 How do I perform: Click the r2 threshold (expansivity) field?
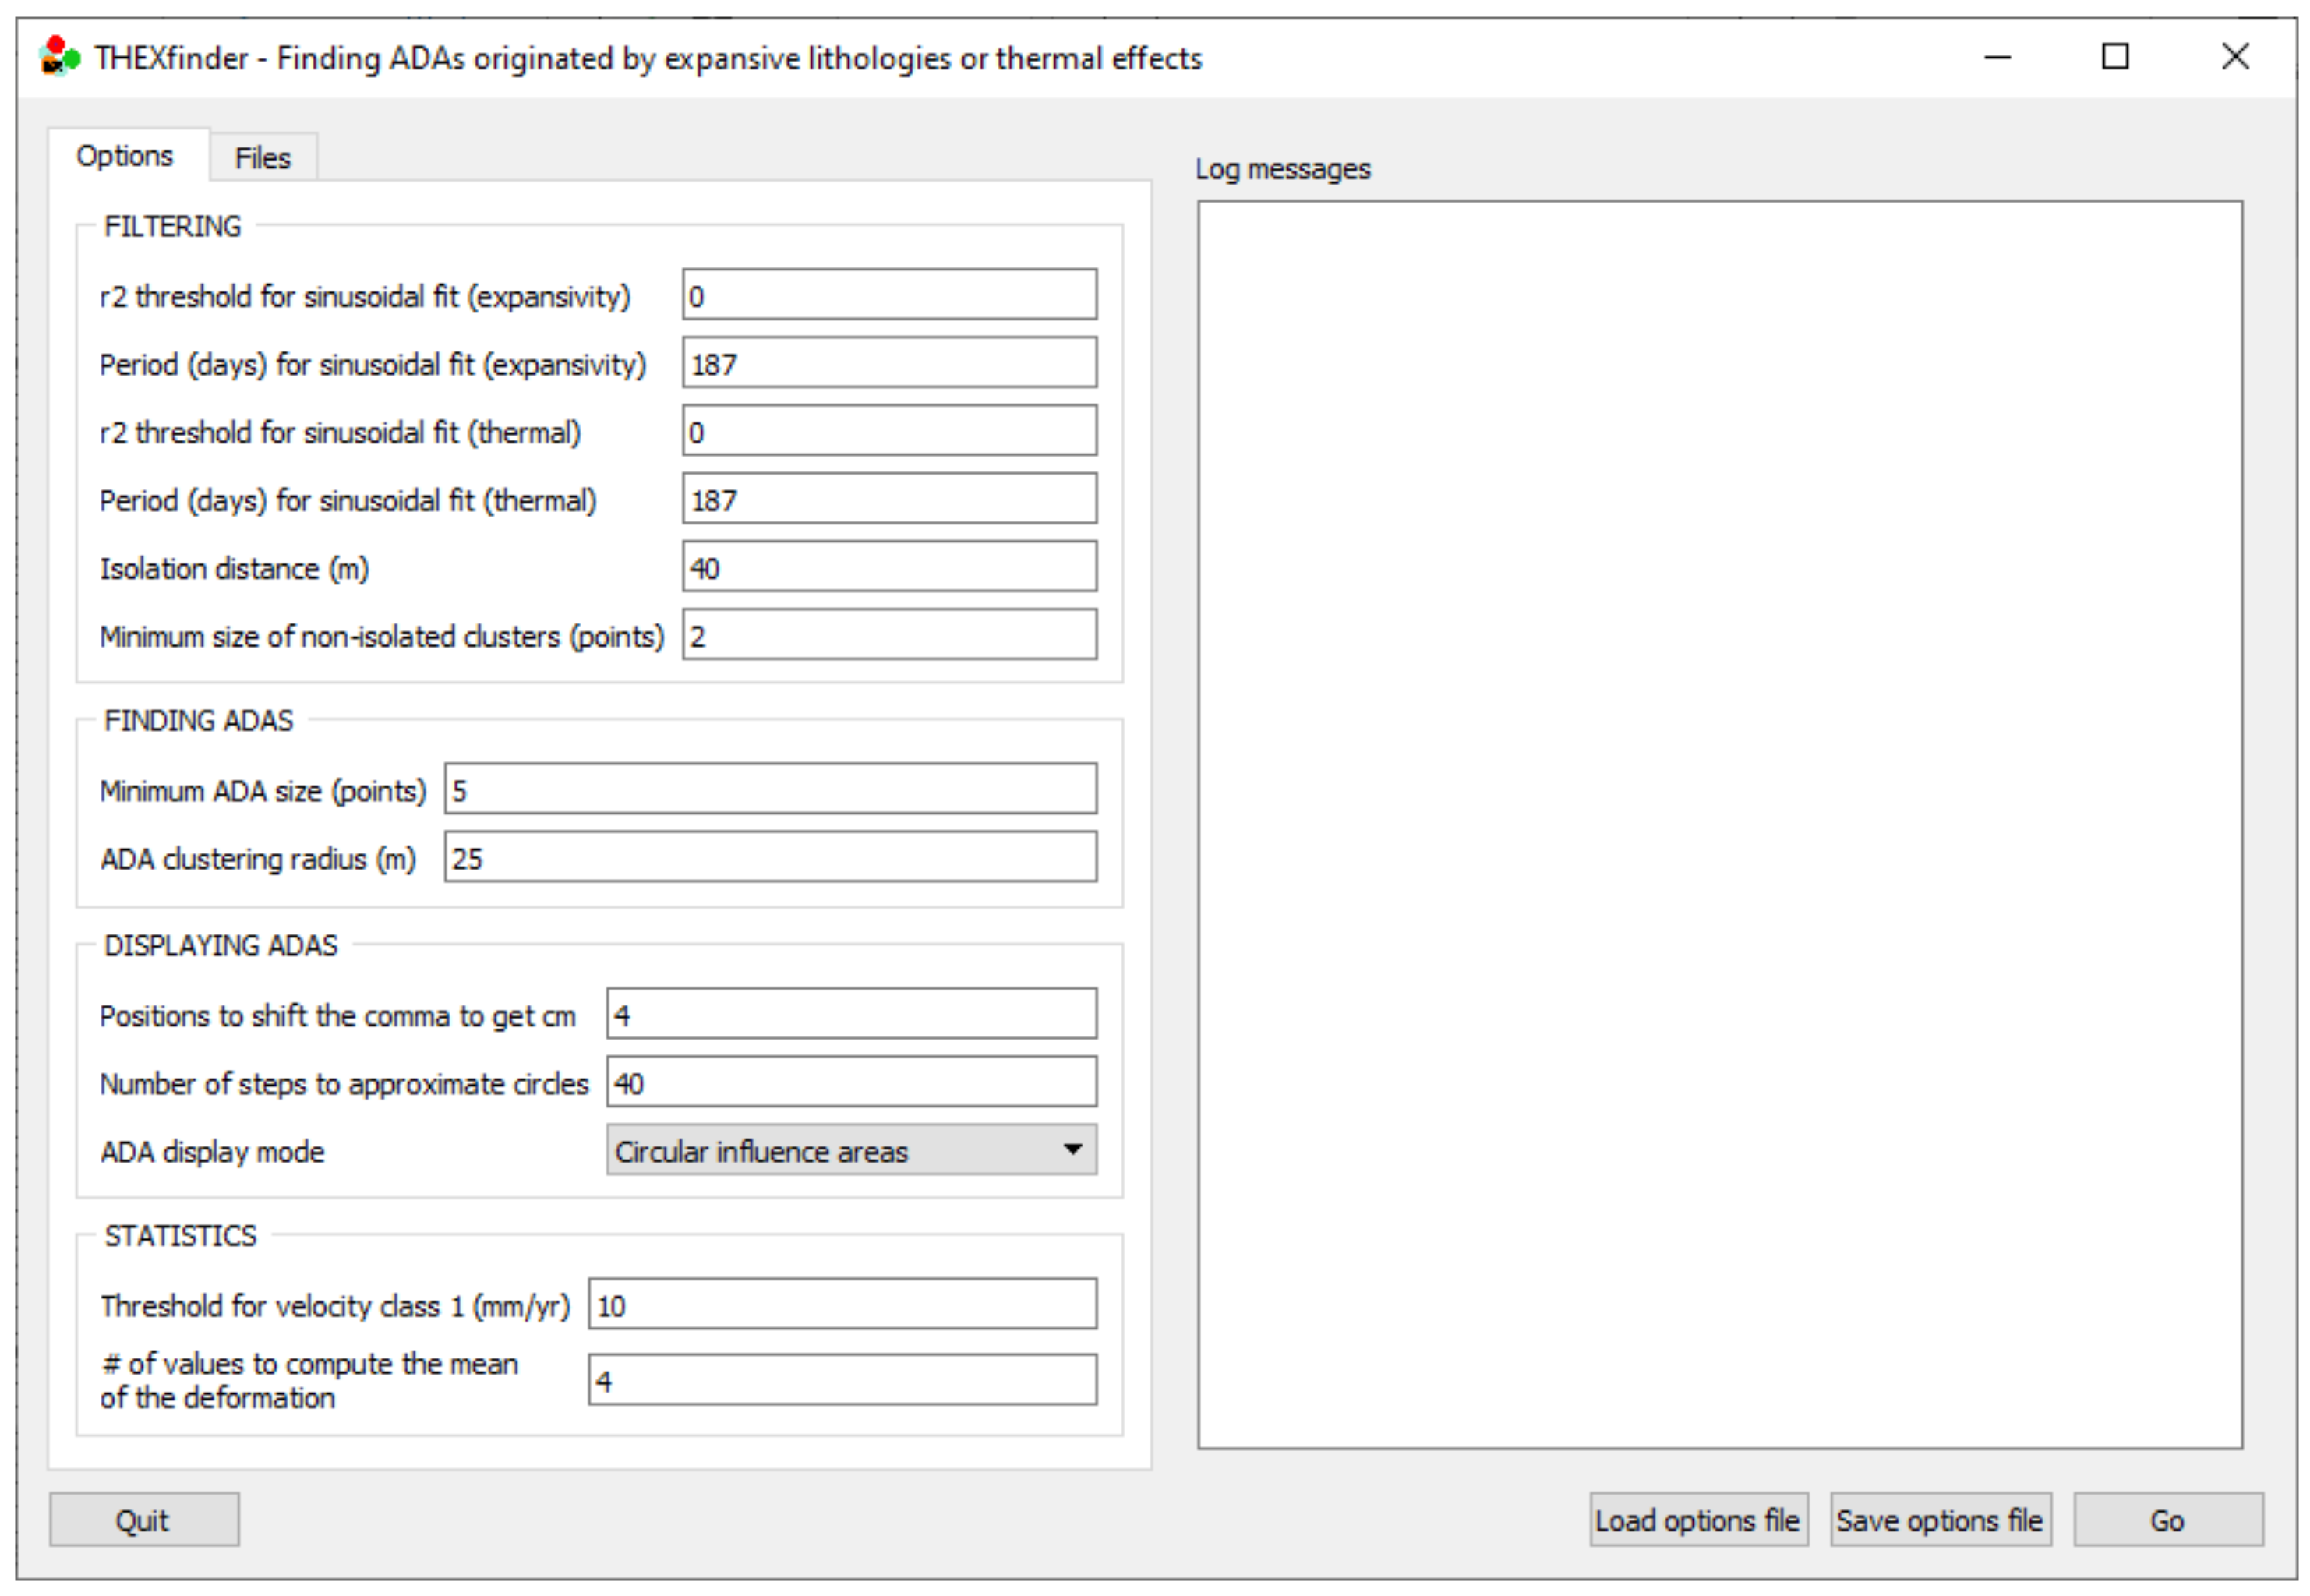pos(888,295)
